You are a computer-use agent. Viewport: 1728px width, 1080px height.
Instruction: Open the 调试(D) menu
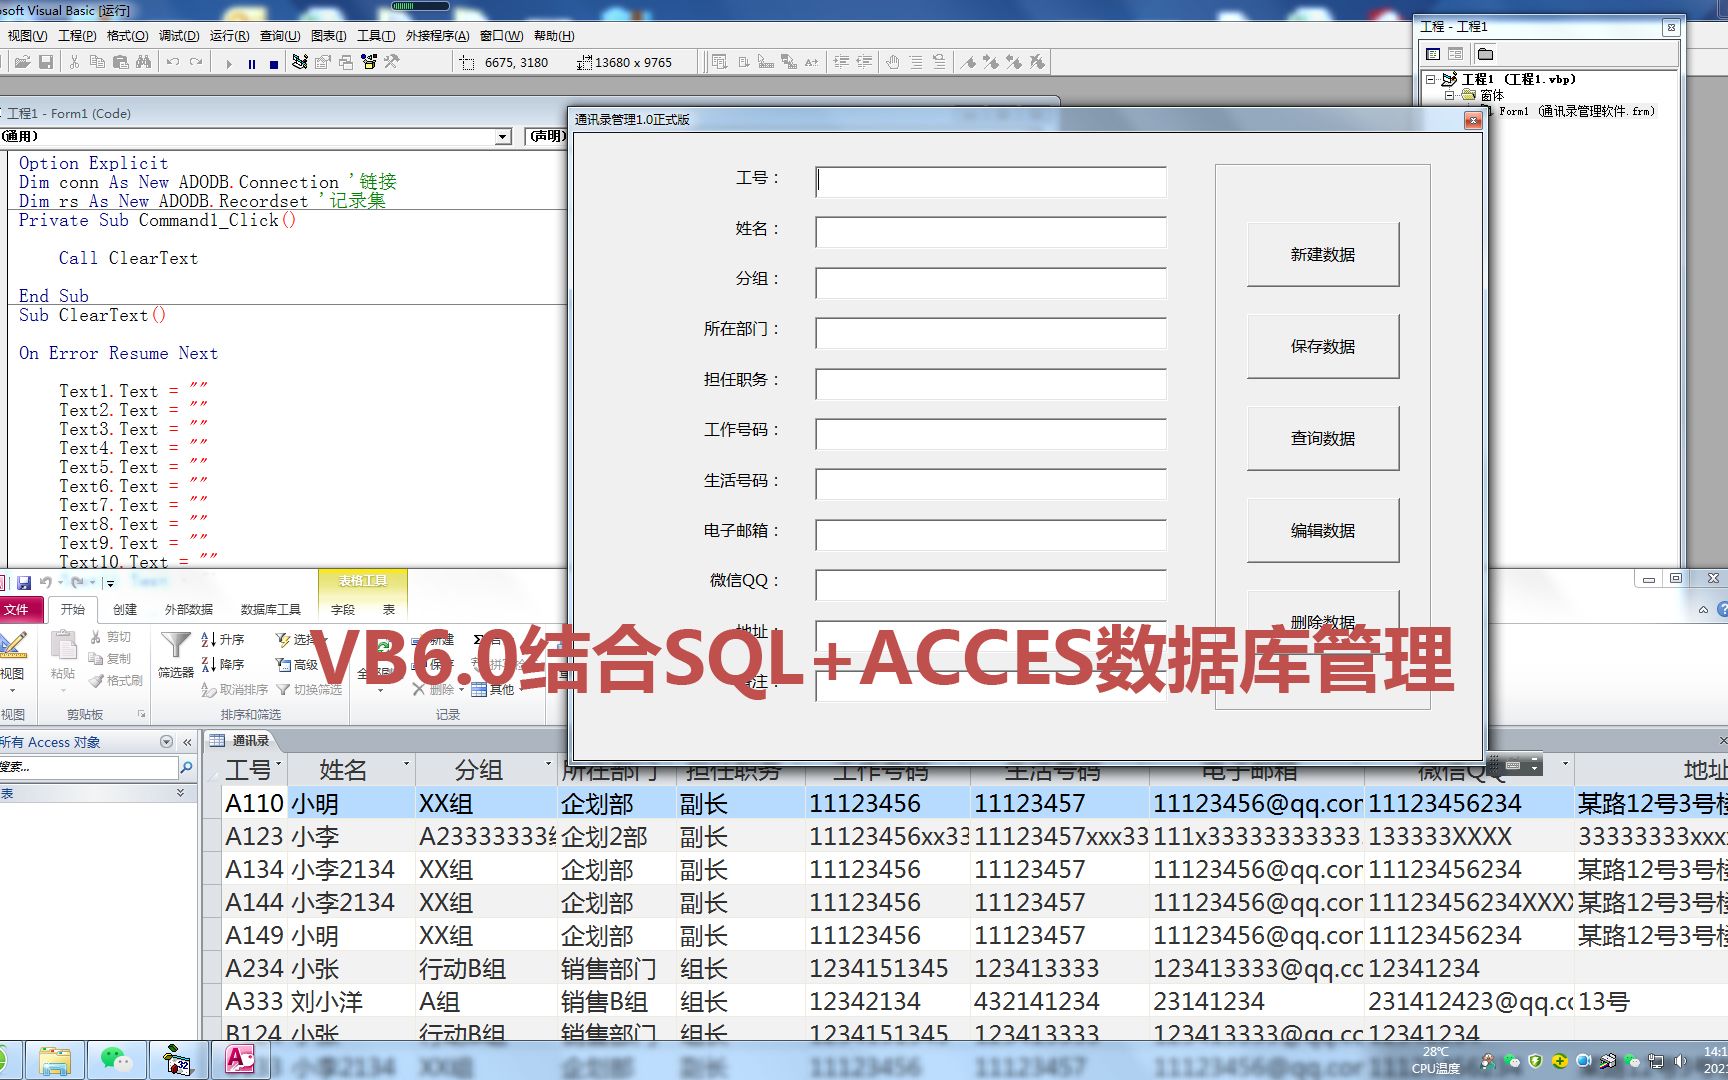179,36
